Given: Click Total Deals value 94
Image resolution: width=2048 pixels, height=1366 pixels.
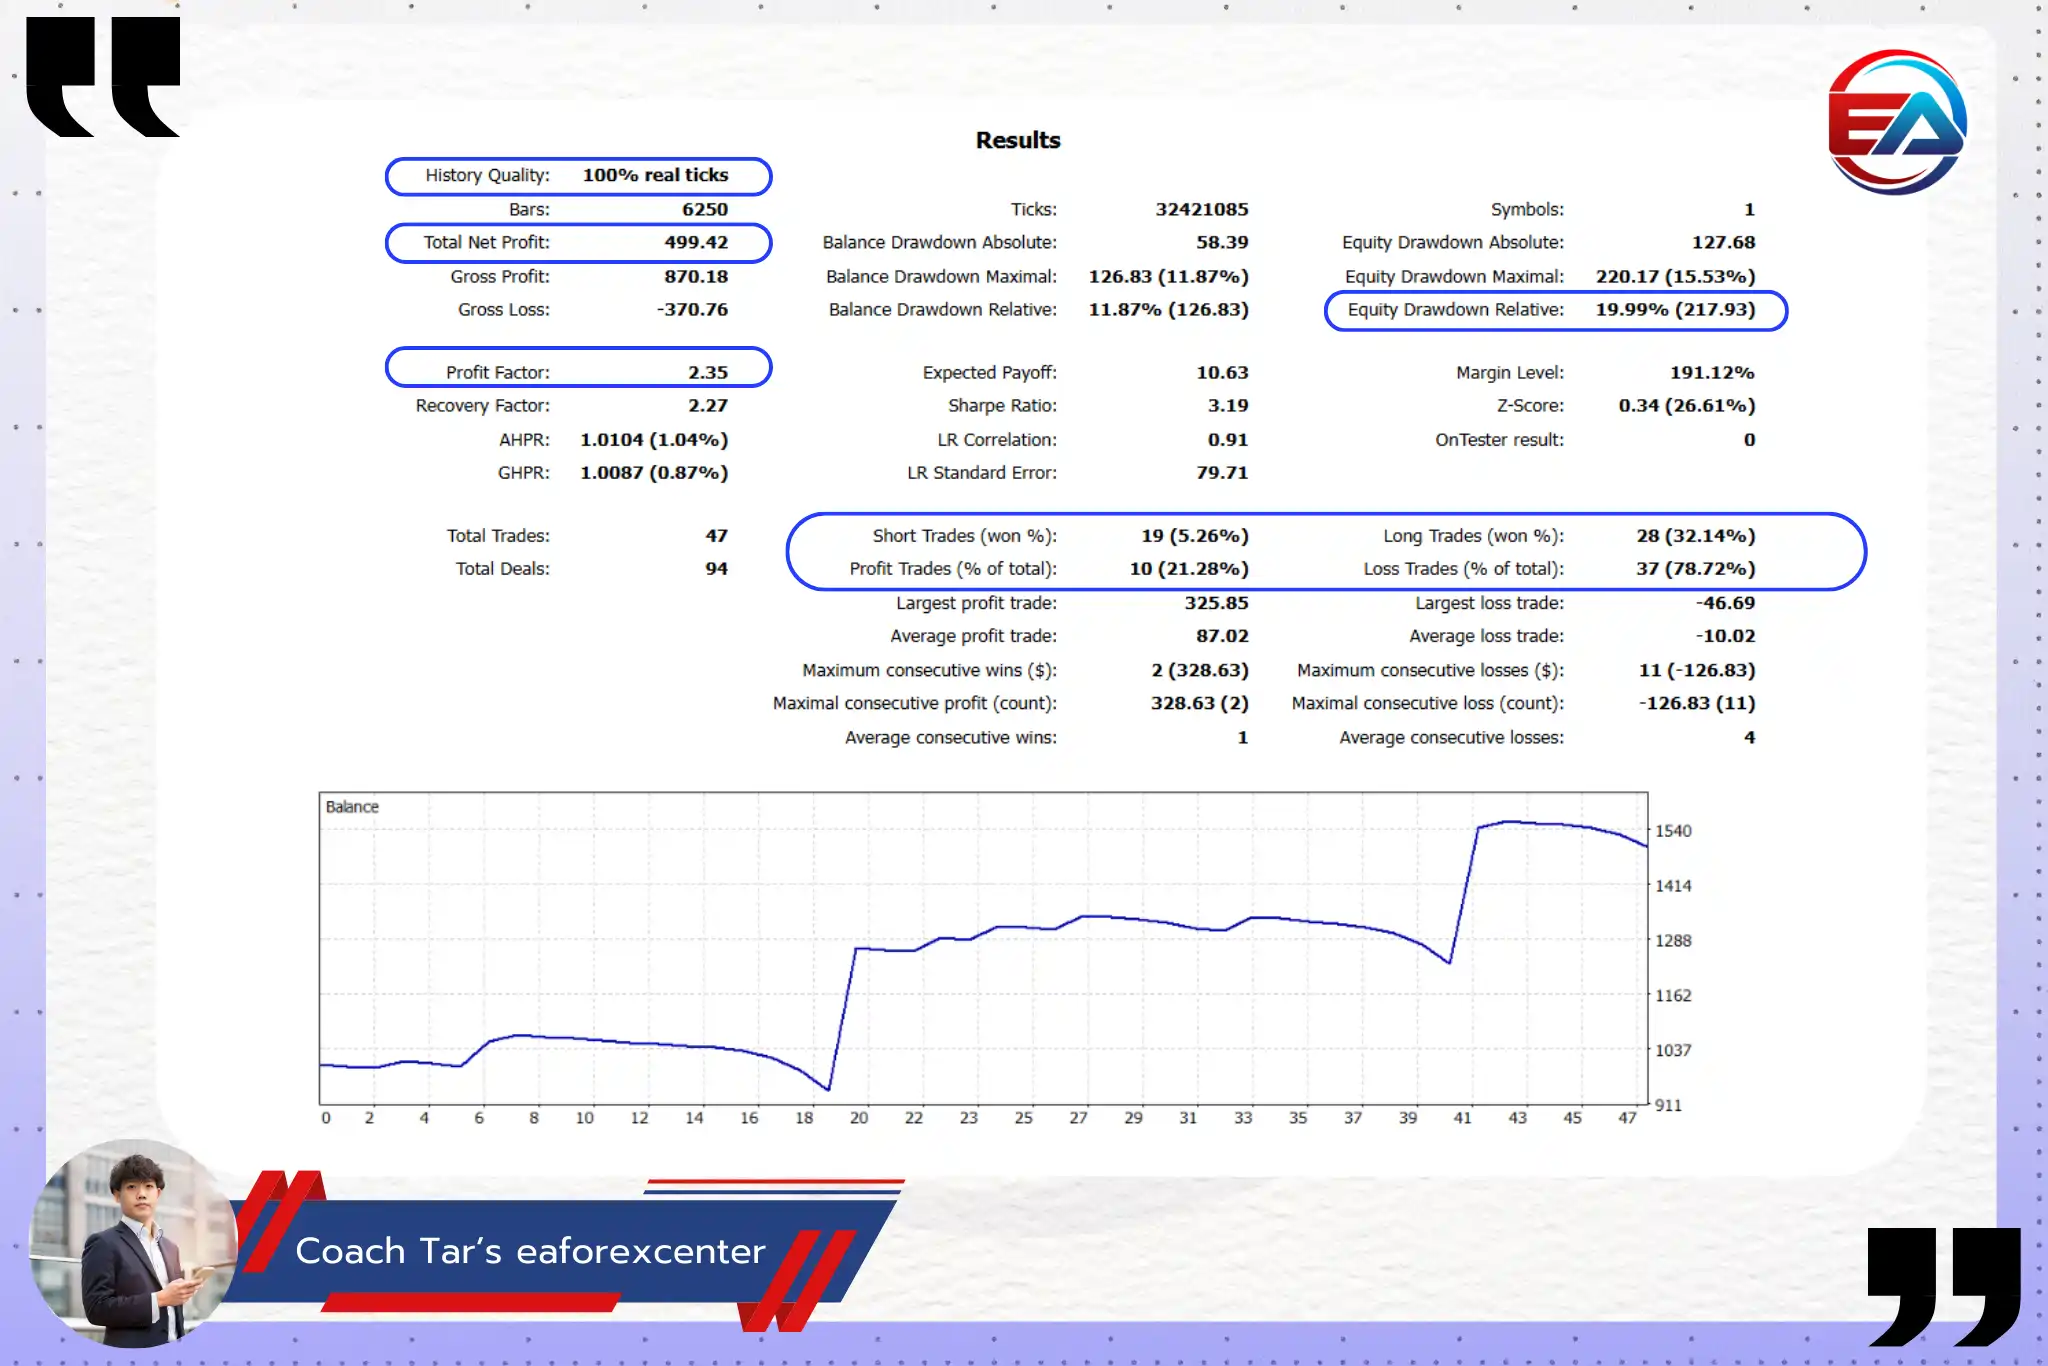Looking at the screenshot, I should point(717,568).
